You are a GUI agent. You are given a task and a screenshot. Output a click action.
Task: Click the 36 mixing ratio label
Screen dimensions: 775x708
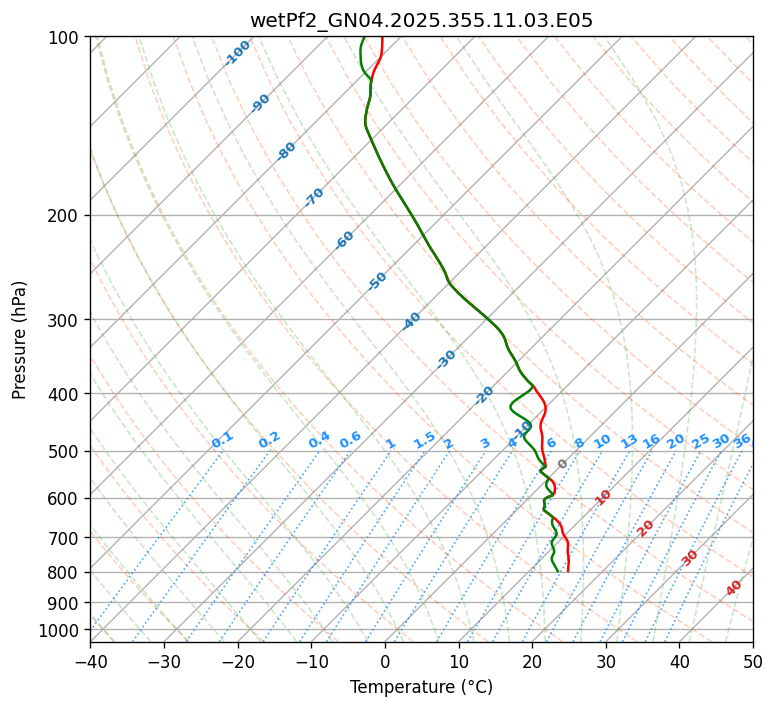742,440
